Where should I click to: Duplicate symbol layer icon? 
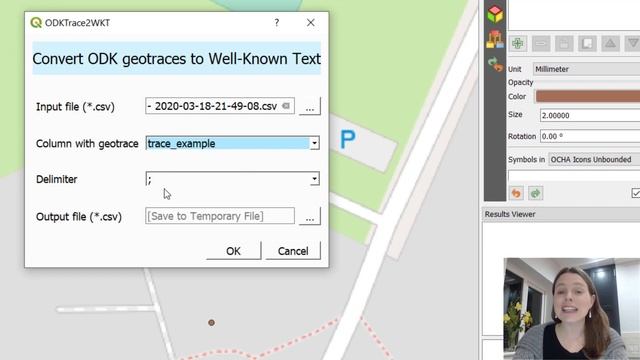click(587, 43)
